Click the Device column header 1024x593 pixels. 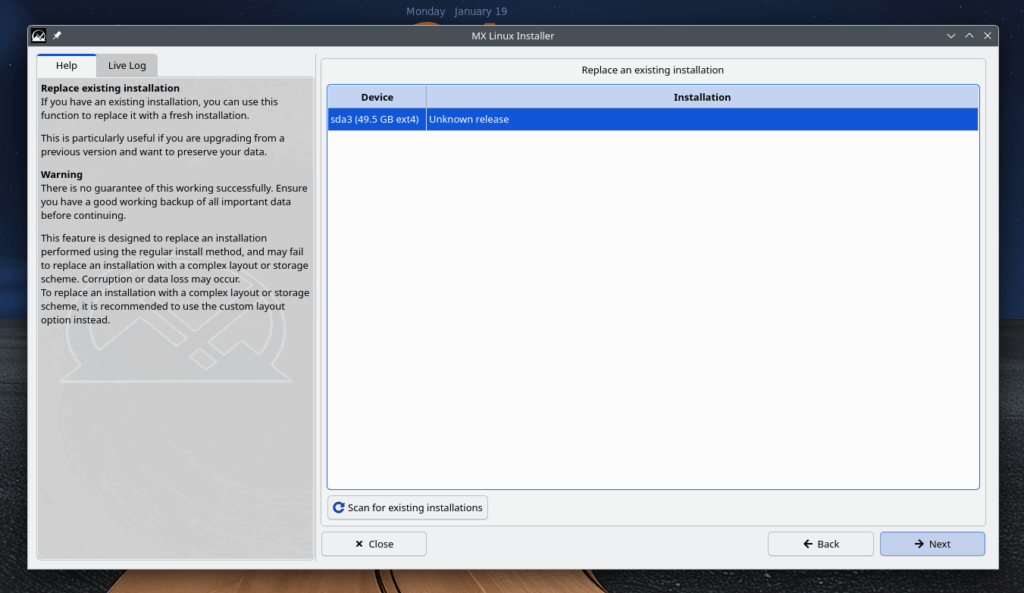click(377, 97)
